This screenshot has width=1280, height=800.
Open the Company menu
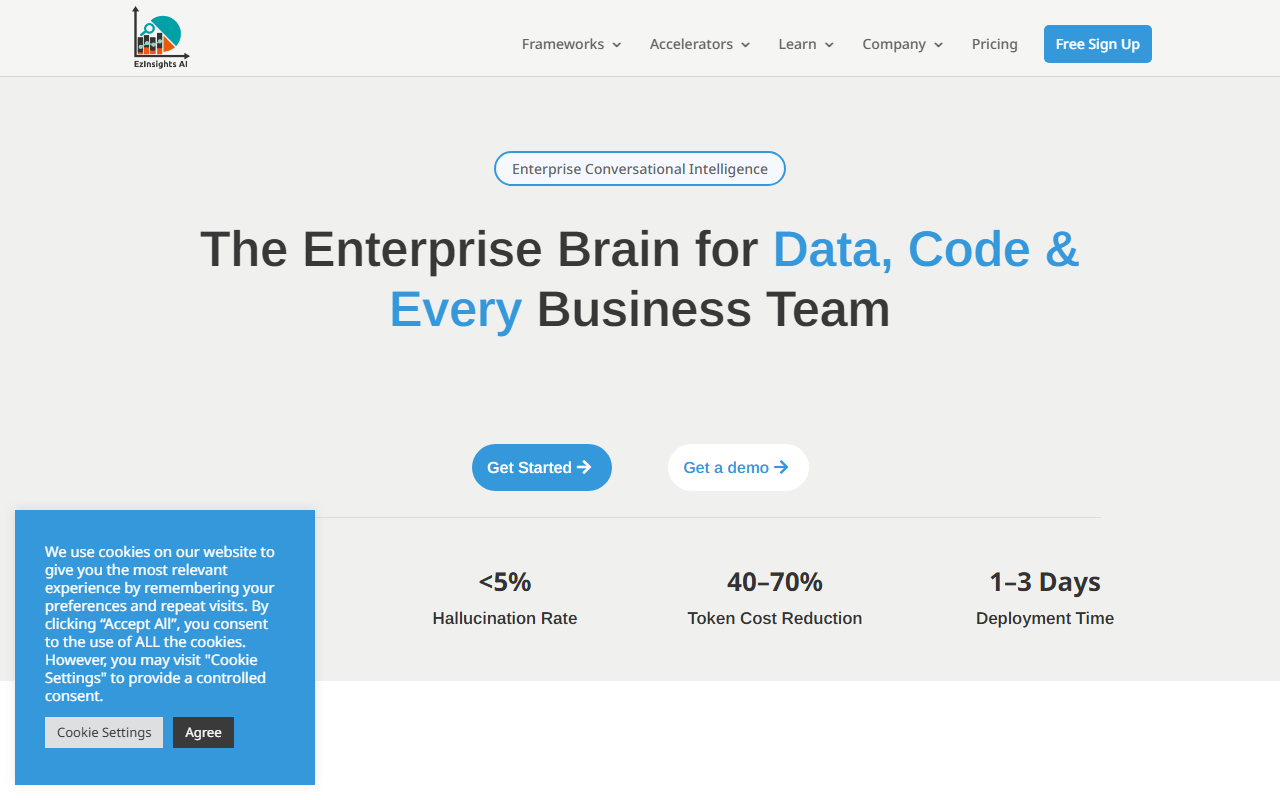click(894, 44)
